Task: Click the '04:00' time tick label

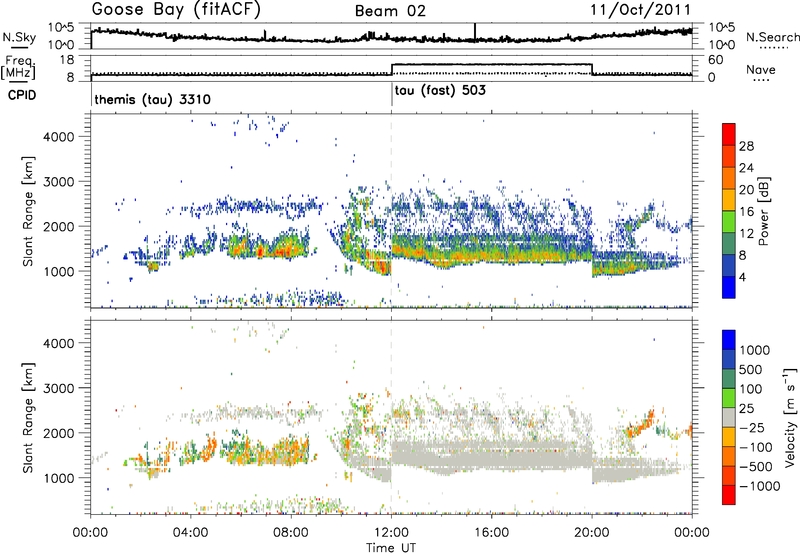Action: coord(191,533)
